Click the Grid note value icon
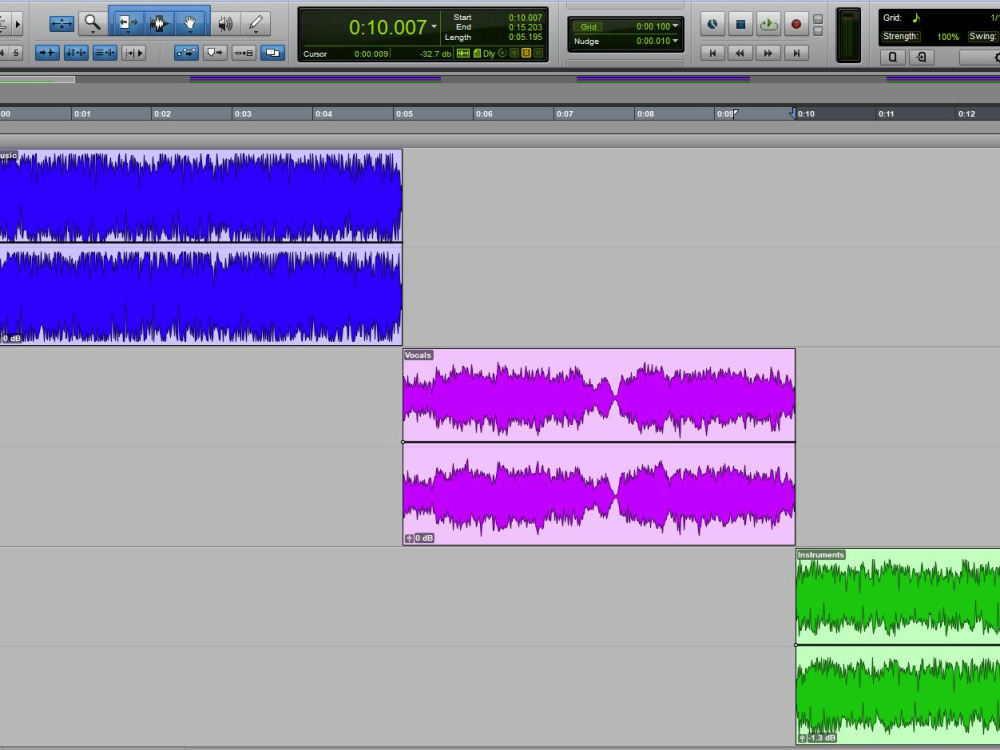Screen dimensions: 1000x750 click(916, 18)
